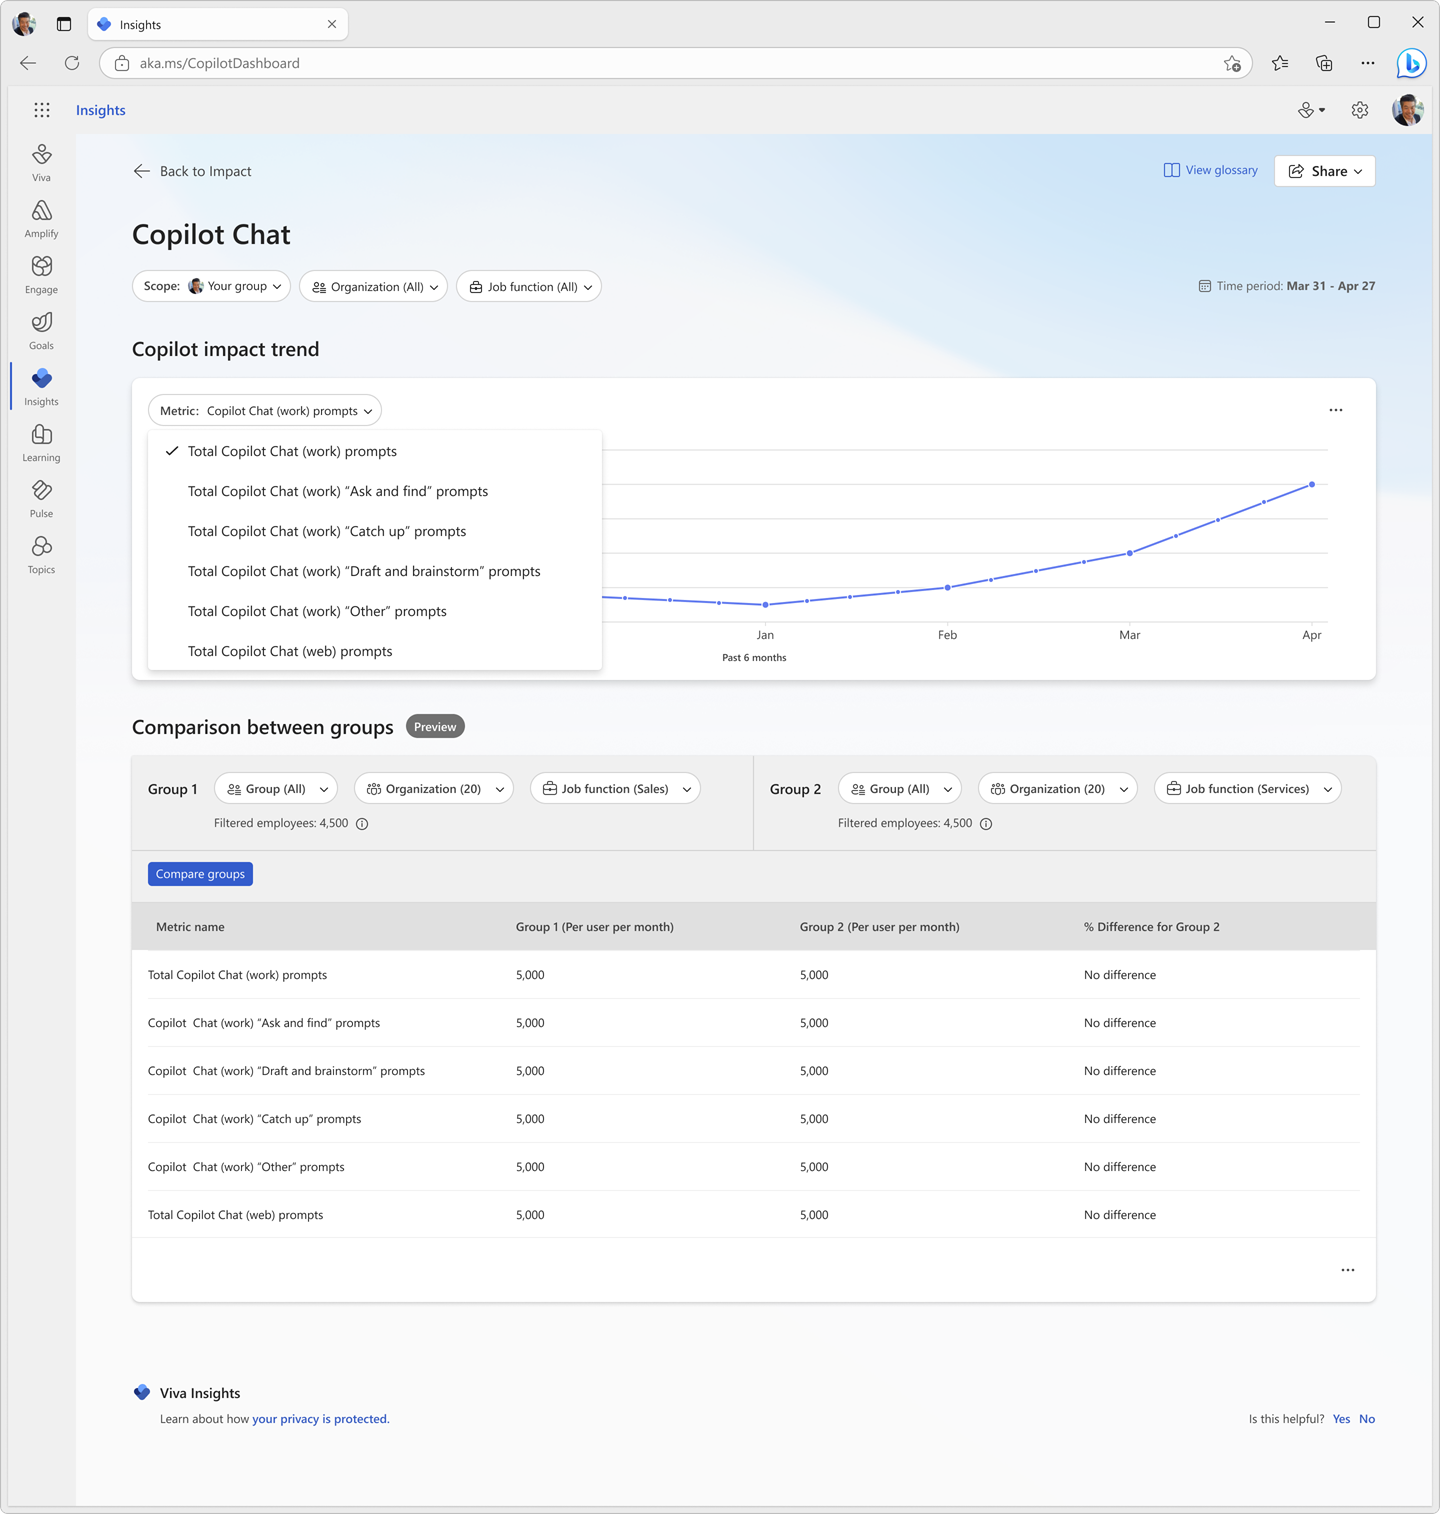Open Viva home from the sidebar
The width and height of the screenshot is (1440, 1514).
point(41,162)
